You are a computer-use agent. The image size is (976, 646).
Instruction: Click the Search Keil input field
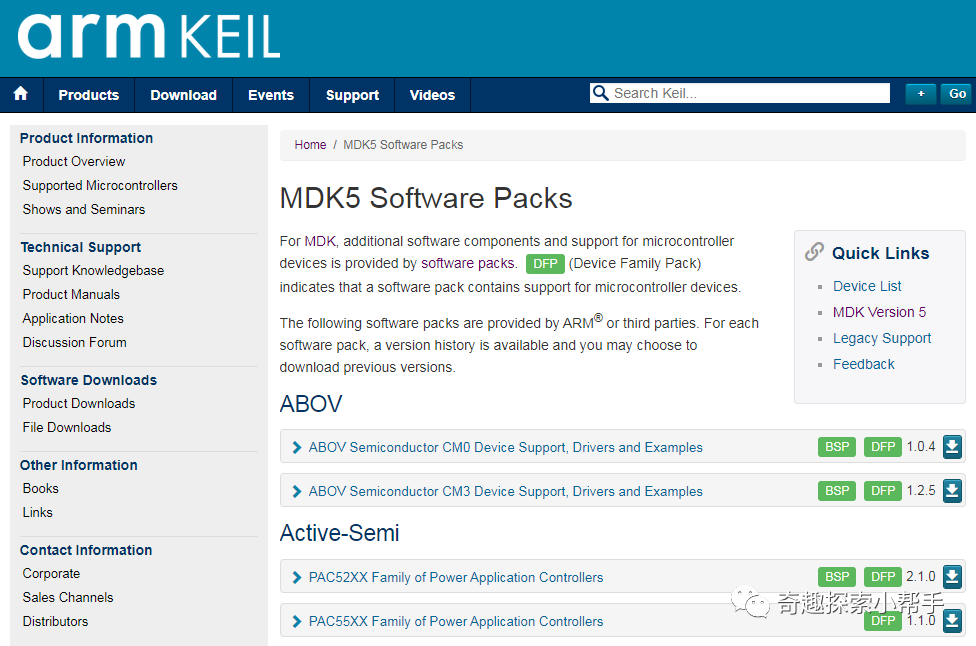[739, 93]
